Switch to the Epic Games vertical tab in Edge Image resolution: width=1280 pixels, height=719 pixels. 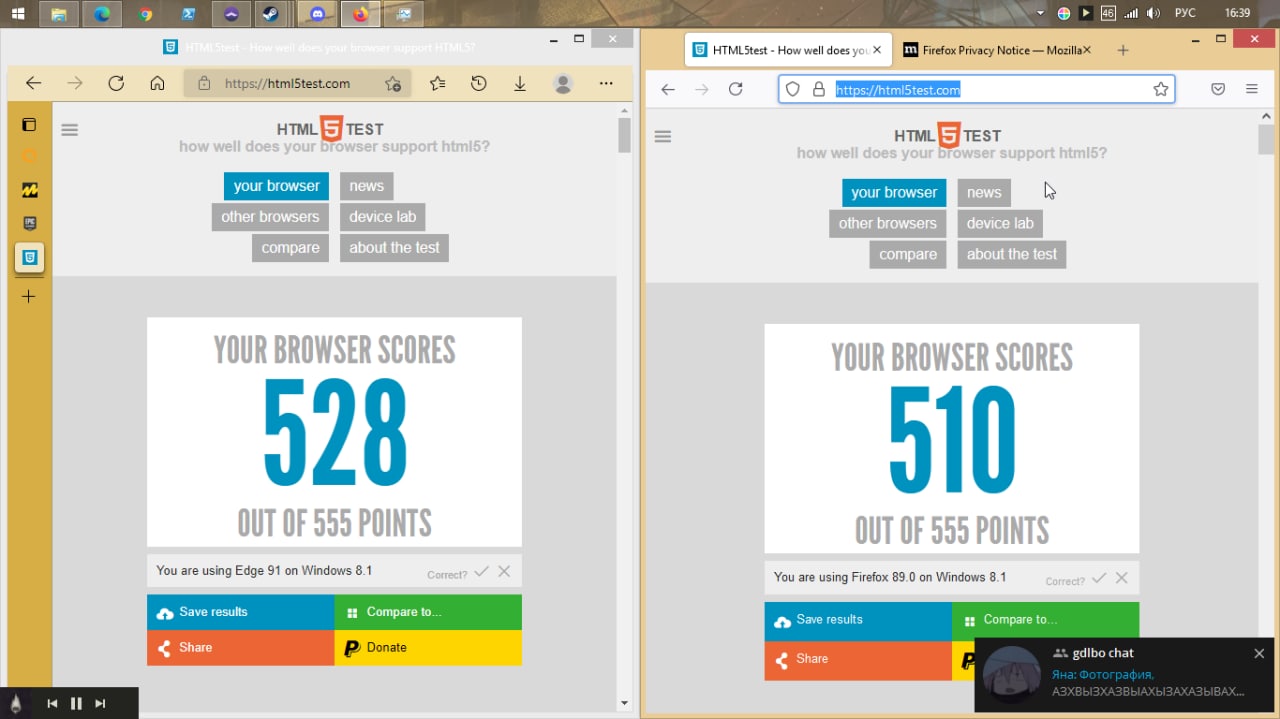30,223
